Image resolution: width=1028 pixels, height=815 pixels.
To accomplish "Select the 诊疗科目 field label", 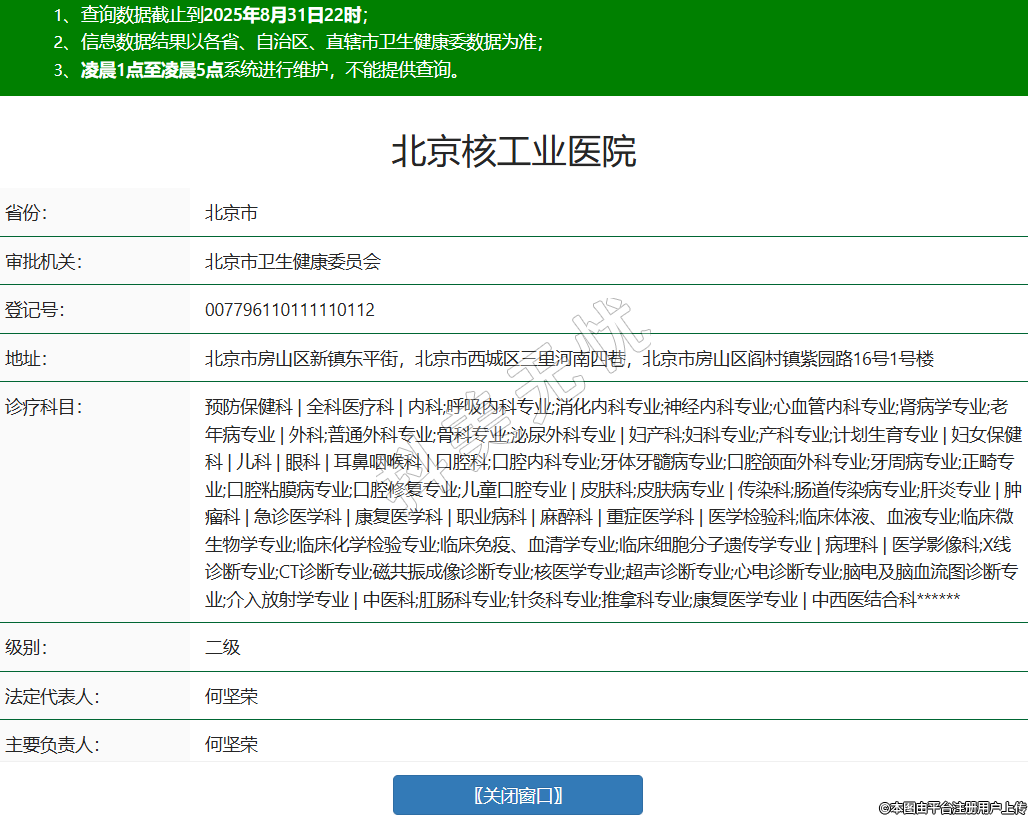I will click(43, 406).
